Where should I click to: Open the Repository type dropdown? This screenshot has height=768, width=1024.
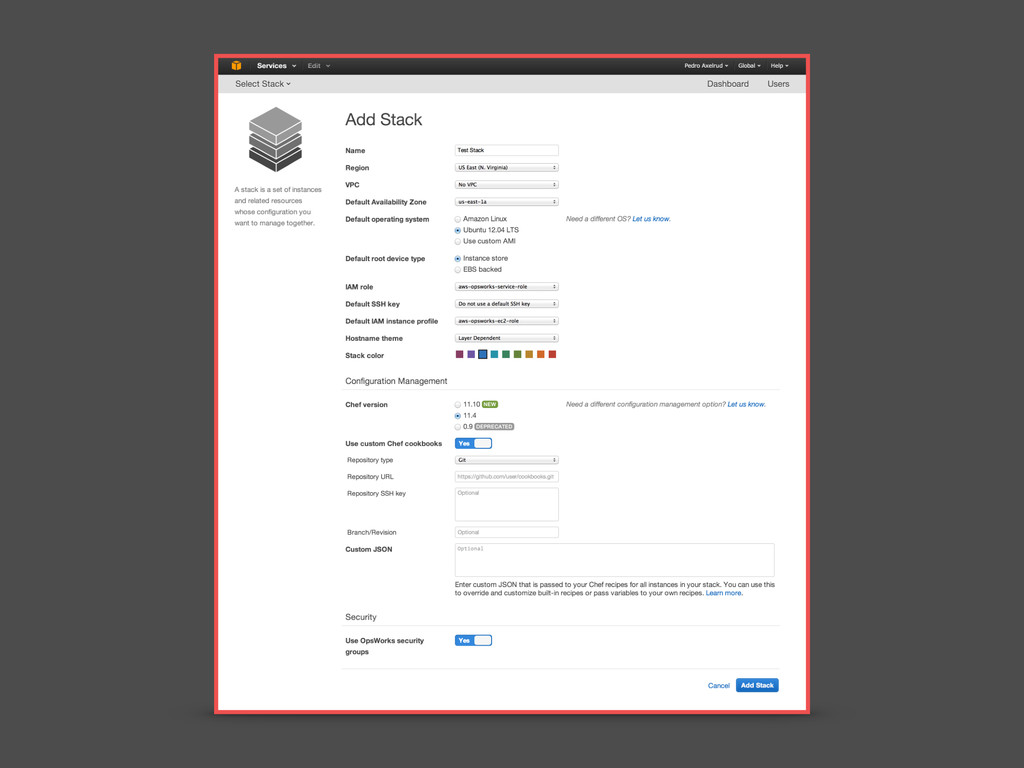[506, 460]
